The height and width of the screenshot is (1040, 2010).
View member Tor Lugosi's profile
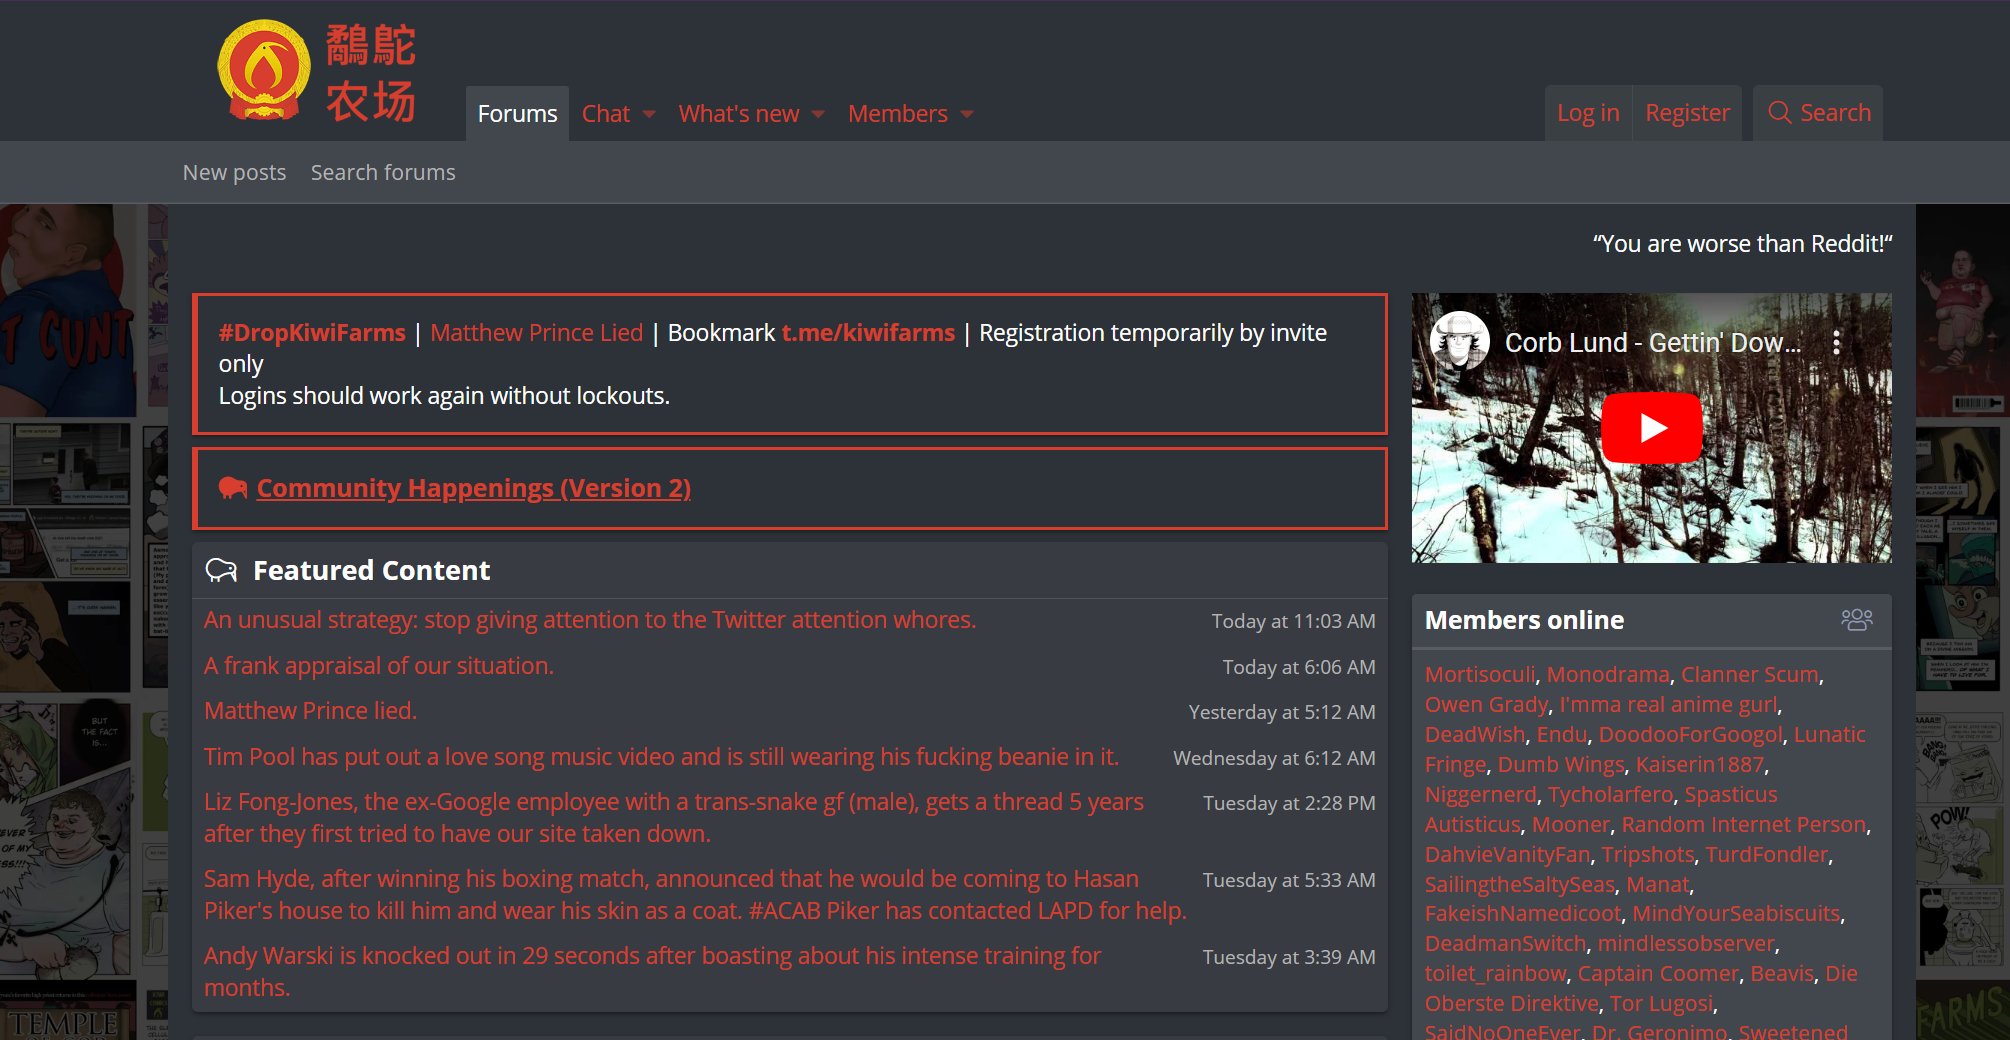1661,1004
